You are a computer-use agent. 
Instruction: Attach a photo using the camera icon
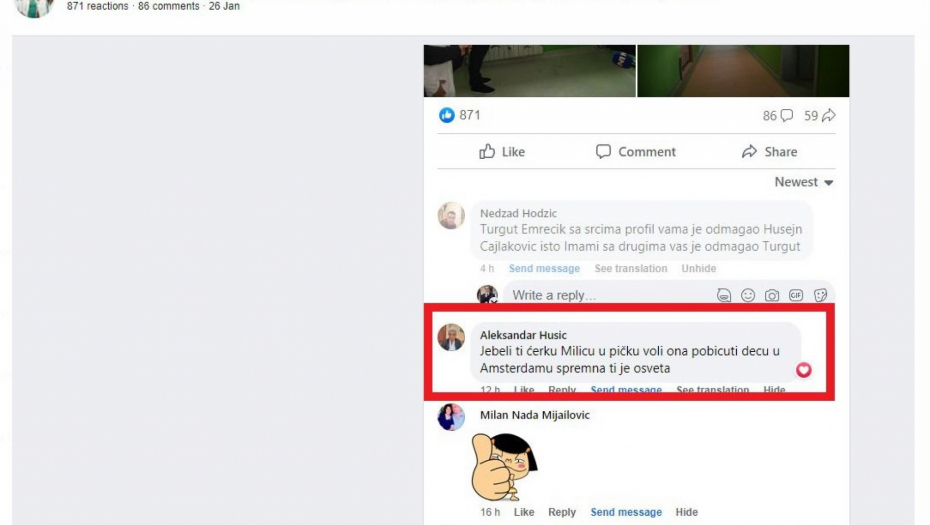[x=772, y=295]
